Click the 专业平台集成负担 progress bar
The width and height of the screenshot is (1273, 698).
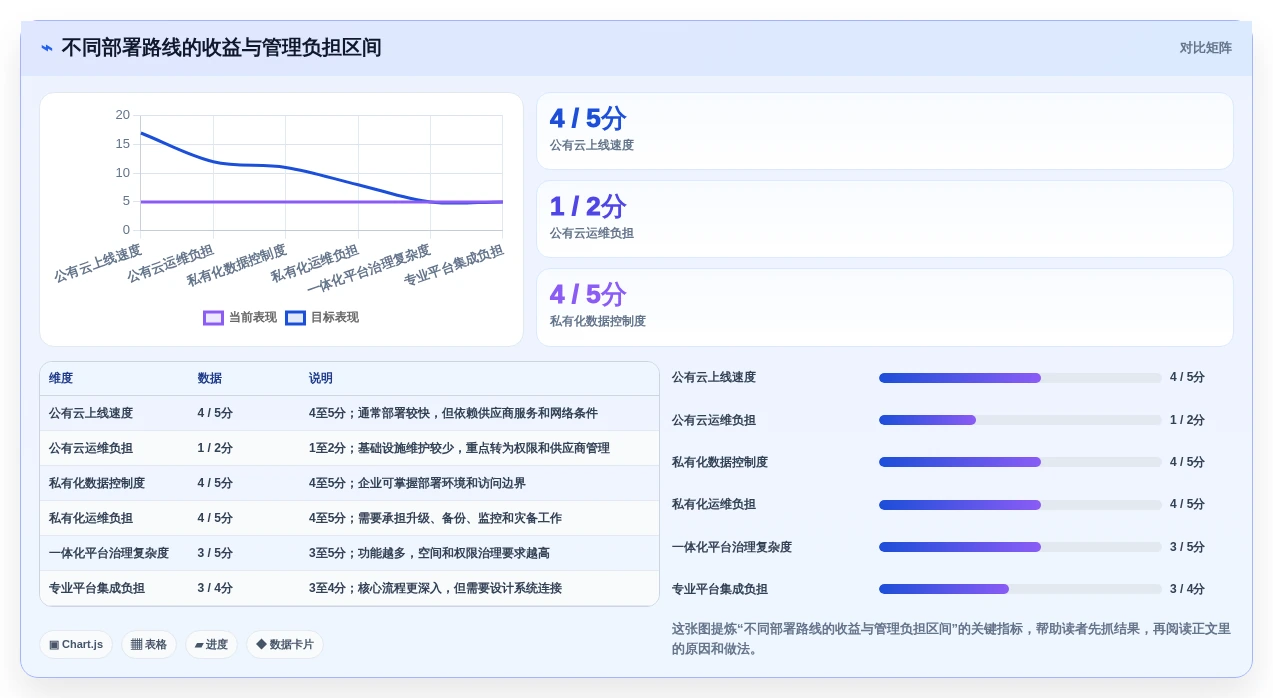click(x=1020, y=589)
